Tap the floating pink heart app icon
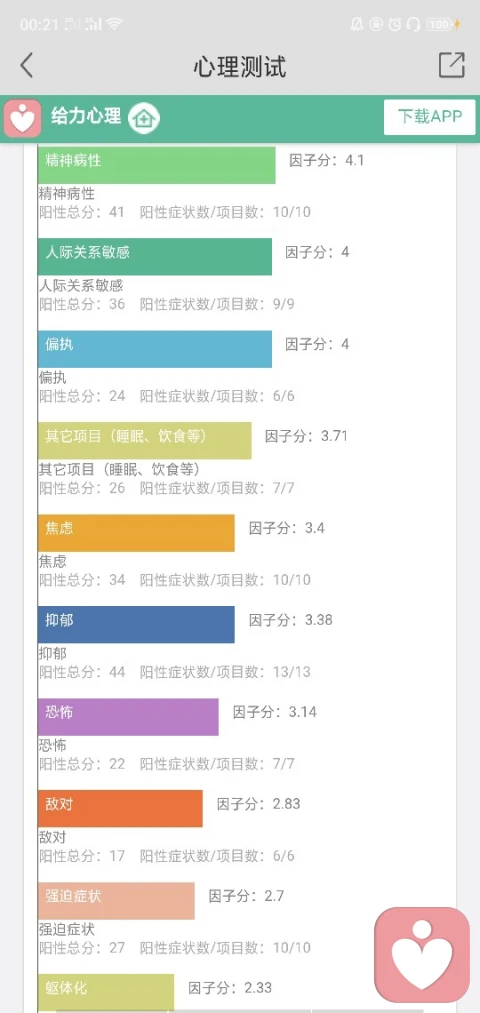The image size is (480, 1013). pos(422,954)
